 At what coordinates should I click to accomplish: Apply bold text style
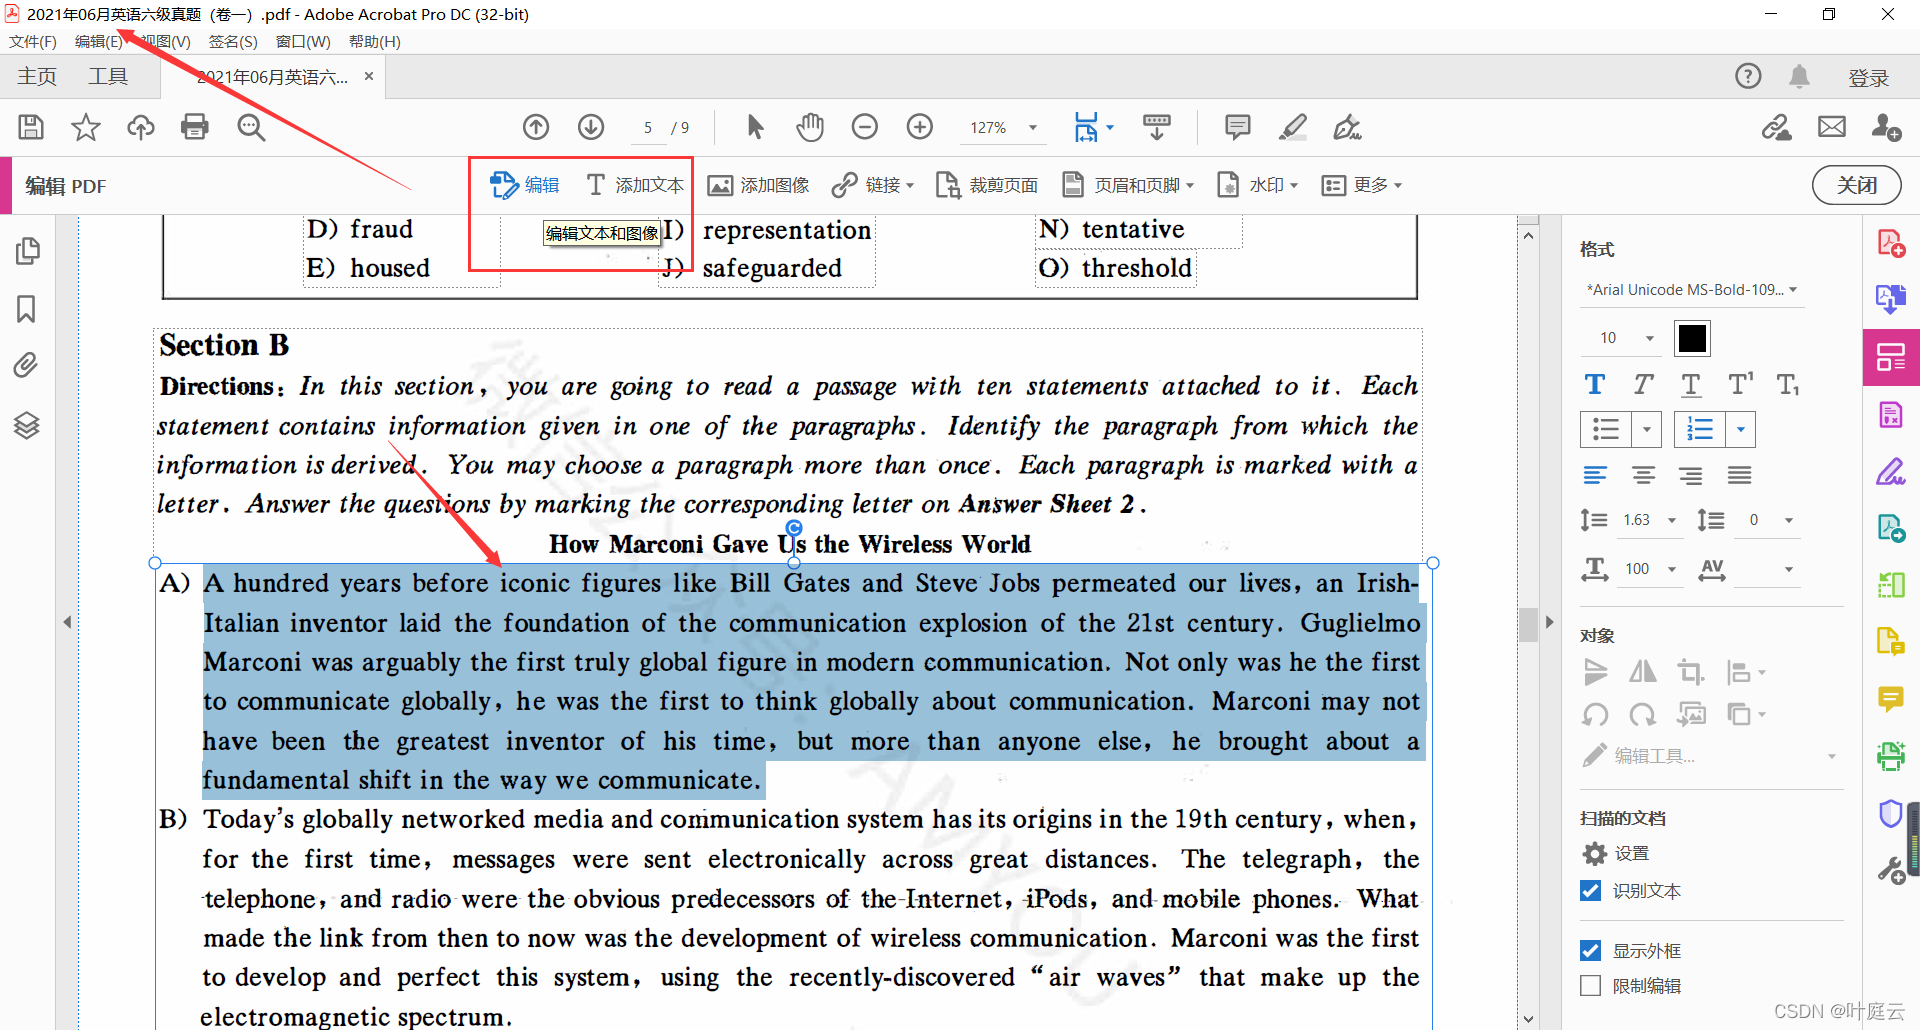(x=1595, y=385)
